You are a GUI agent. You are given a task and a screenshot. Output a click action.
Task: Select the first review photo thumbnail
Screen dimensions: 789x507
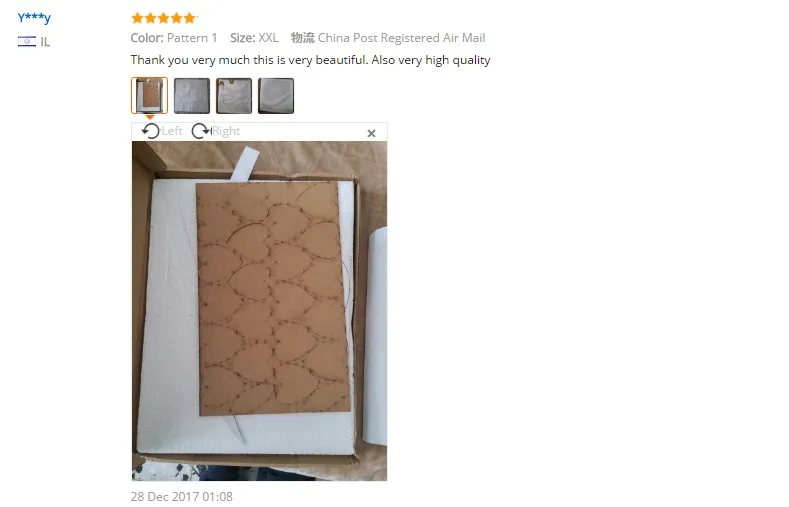tap(149, 96)
